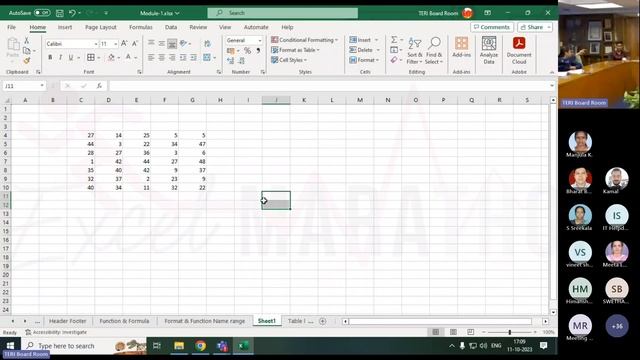Open Sort & Filter menu
Screen dimensions: 640x360
pos(415,51)
